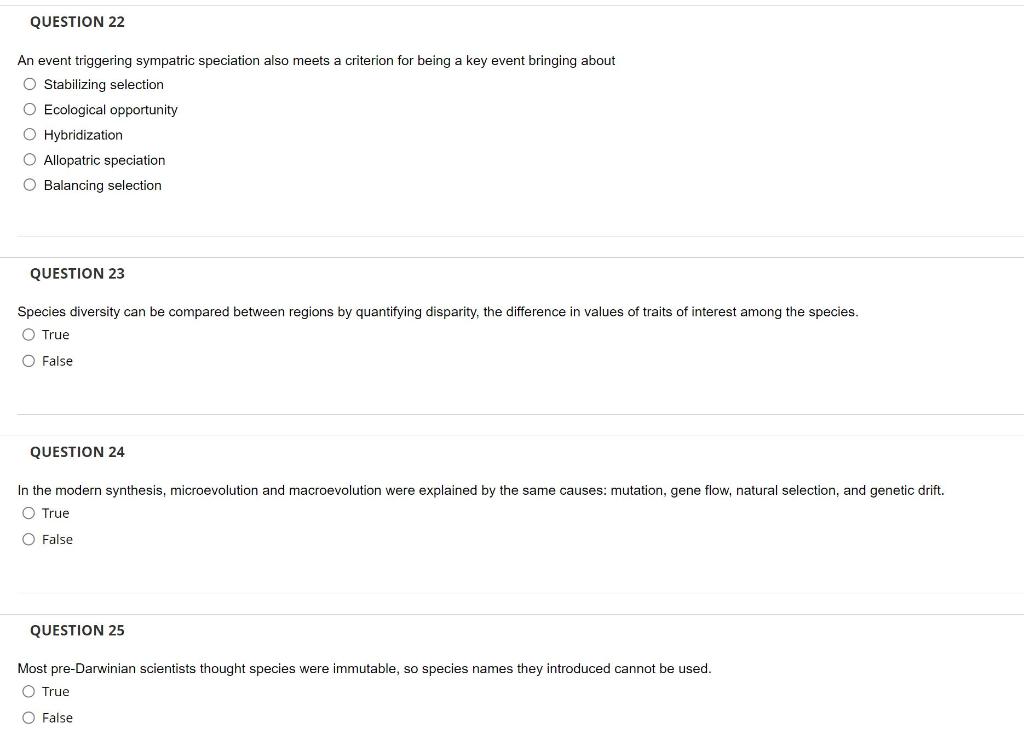Click the 'True' label under Question 25
The height and width of the screenshot is (746, 1024).
click(57, 691)
